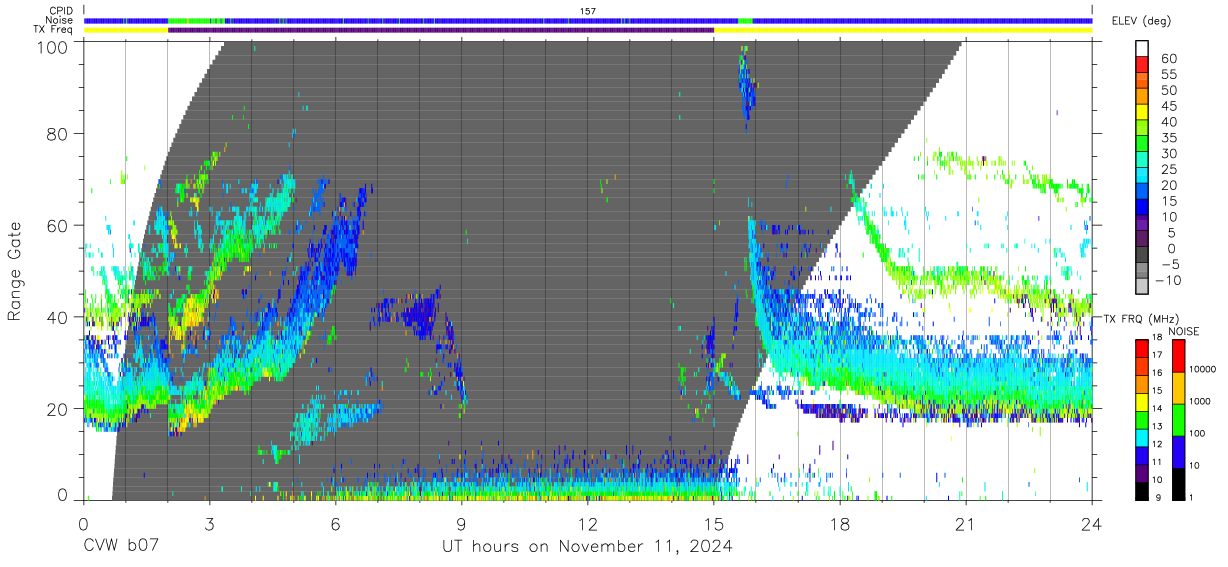This screenshot has height=567, width=1228.
Task: Select the yellow 14–15 MHz TX FRQ segment
Action: click(x=1142, y=401)
